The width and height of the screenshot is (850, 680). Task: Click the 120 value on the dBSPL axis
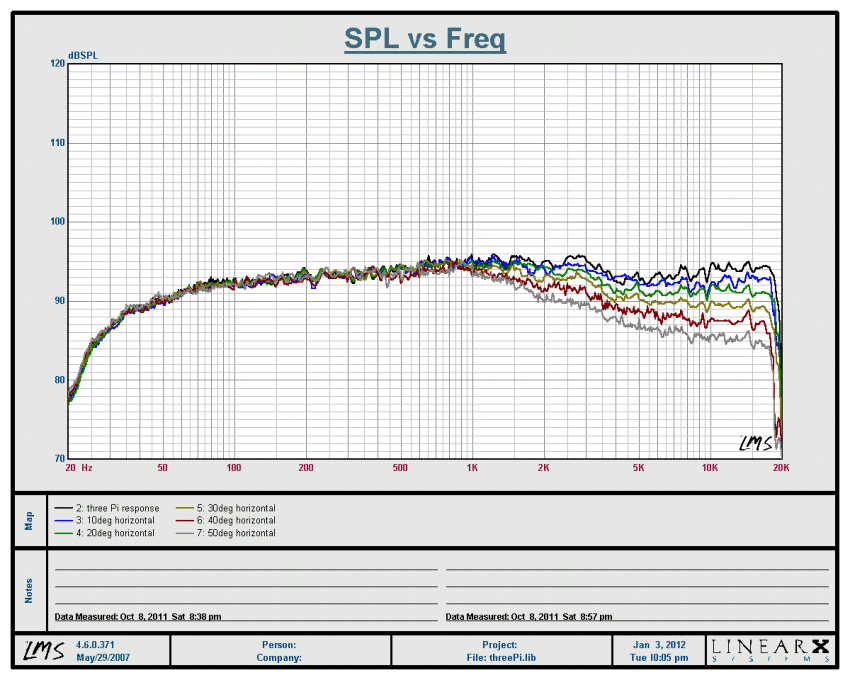(57, 63)
